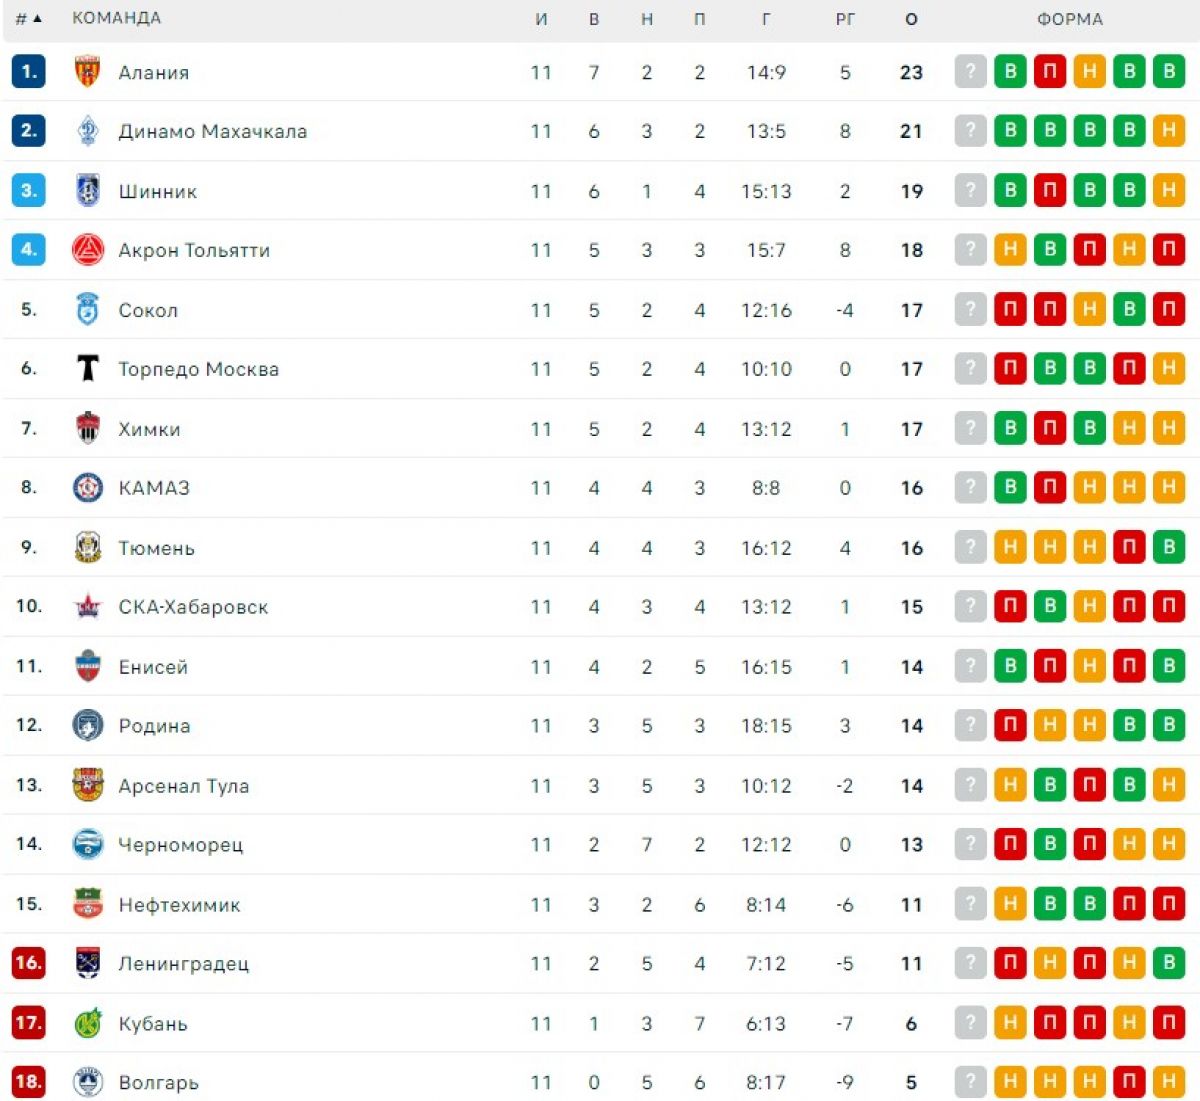
Task: Open the Динамо Махачкала club logo
Action: click(88, 131)
